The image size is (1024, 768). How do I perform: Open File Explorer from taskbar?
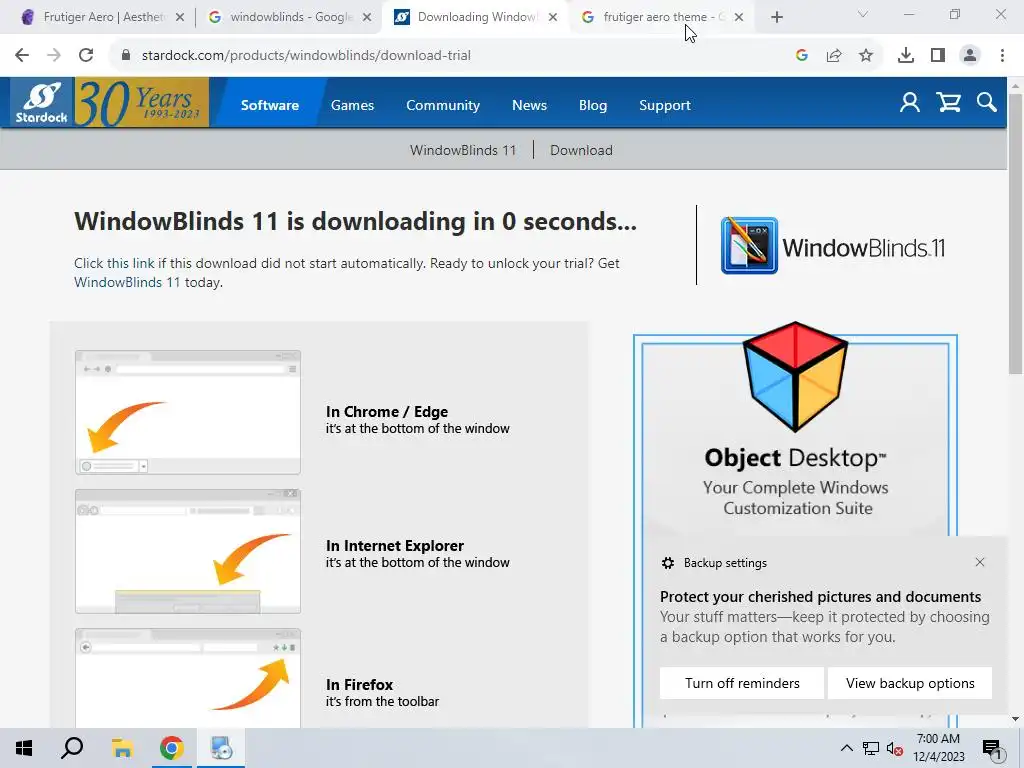coord(122,748)
